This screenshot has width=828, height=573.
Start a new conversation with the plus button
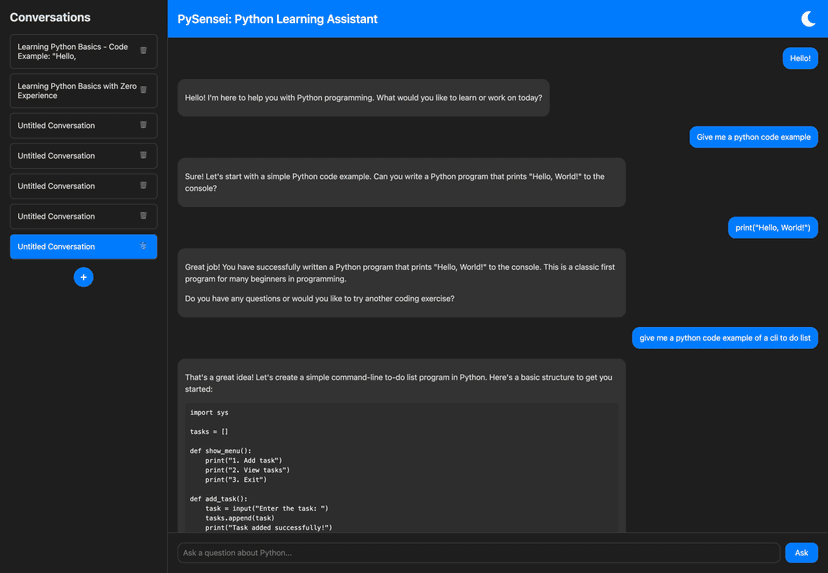click(83, 277)
